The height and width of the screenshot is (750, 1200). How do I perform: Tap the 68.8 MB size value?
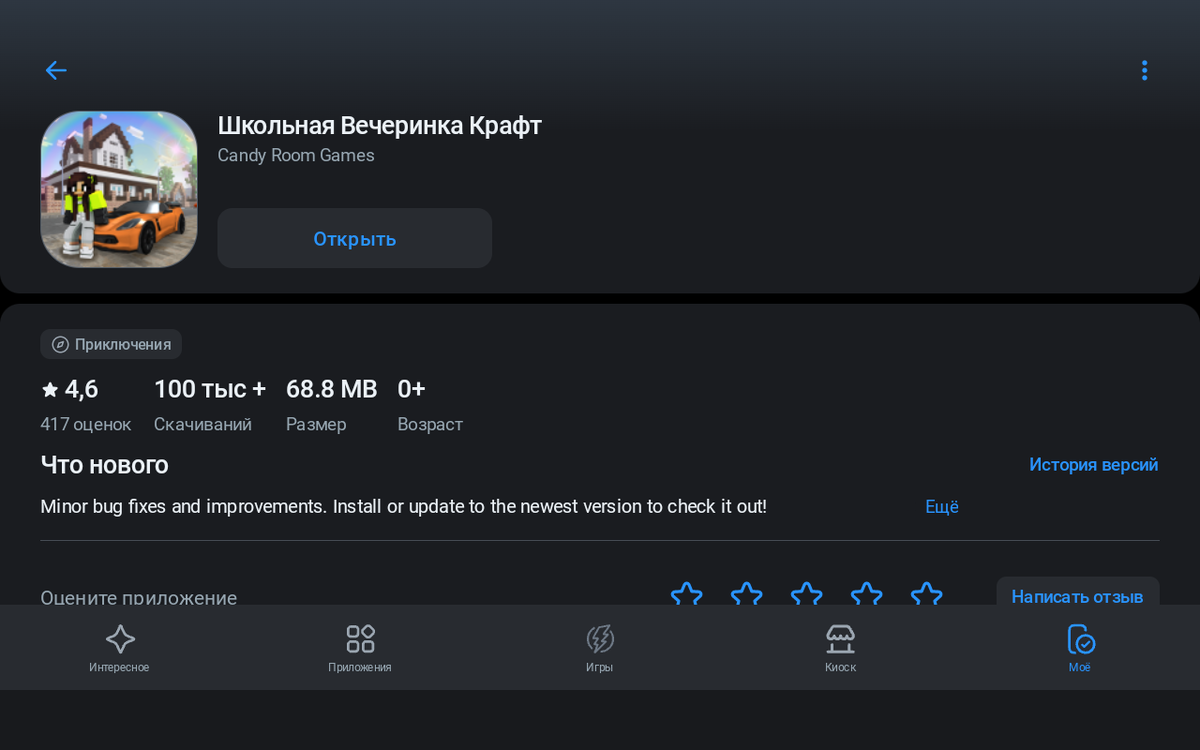point(332,389)
